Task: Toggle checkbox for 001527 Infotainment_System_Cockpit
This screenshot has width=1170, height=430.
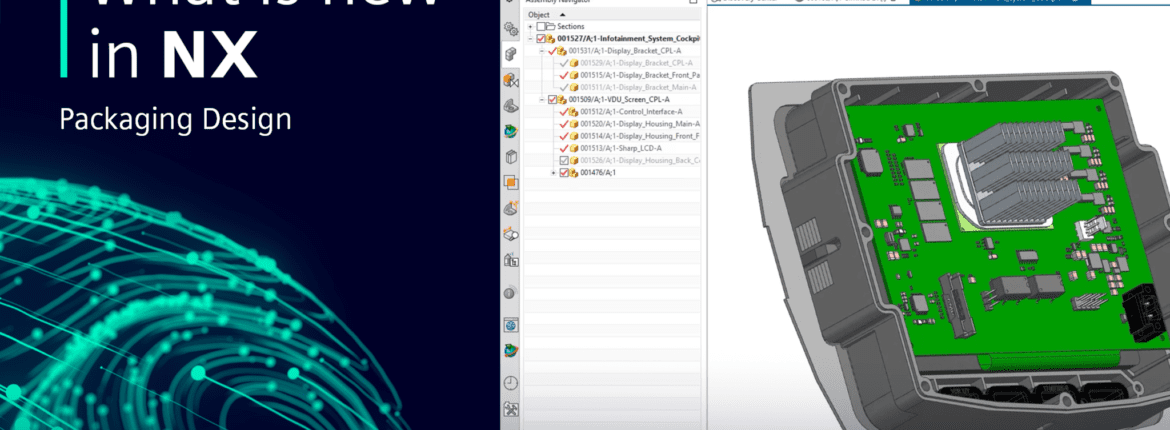Action: [541, 39]
